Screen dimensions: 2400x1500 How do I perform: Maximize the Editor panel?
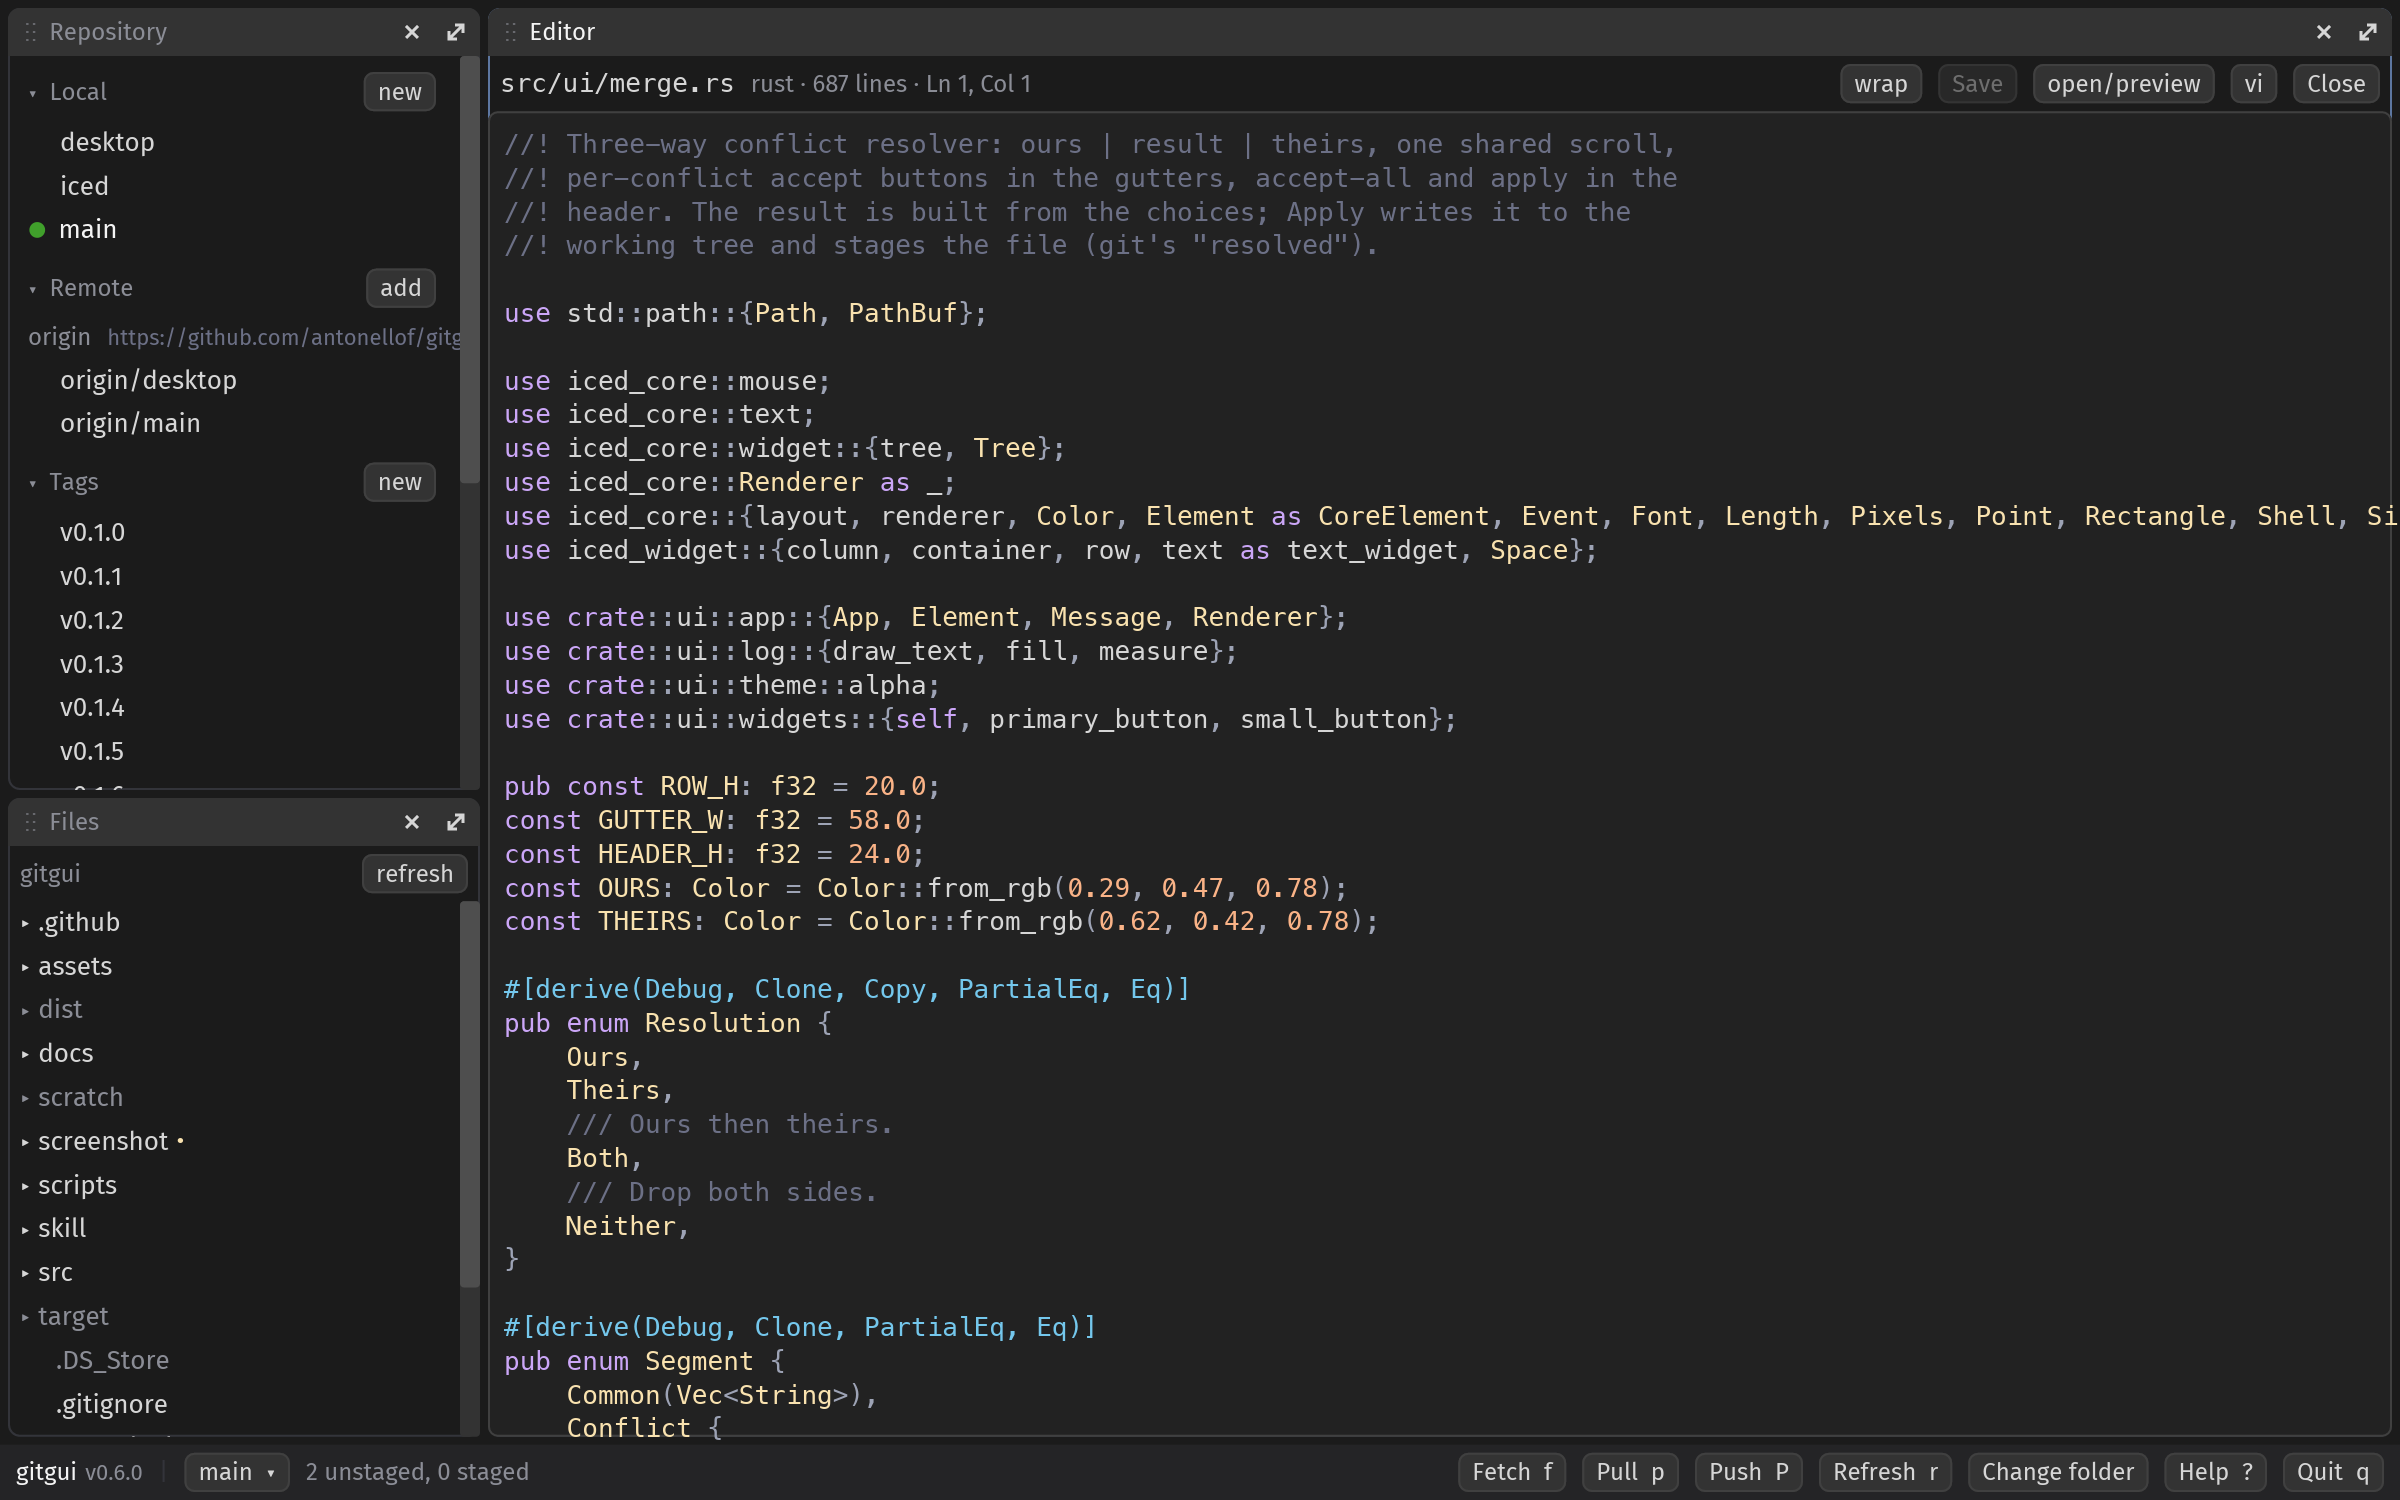pyautogui.click(x=2368, y=32)
